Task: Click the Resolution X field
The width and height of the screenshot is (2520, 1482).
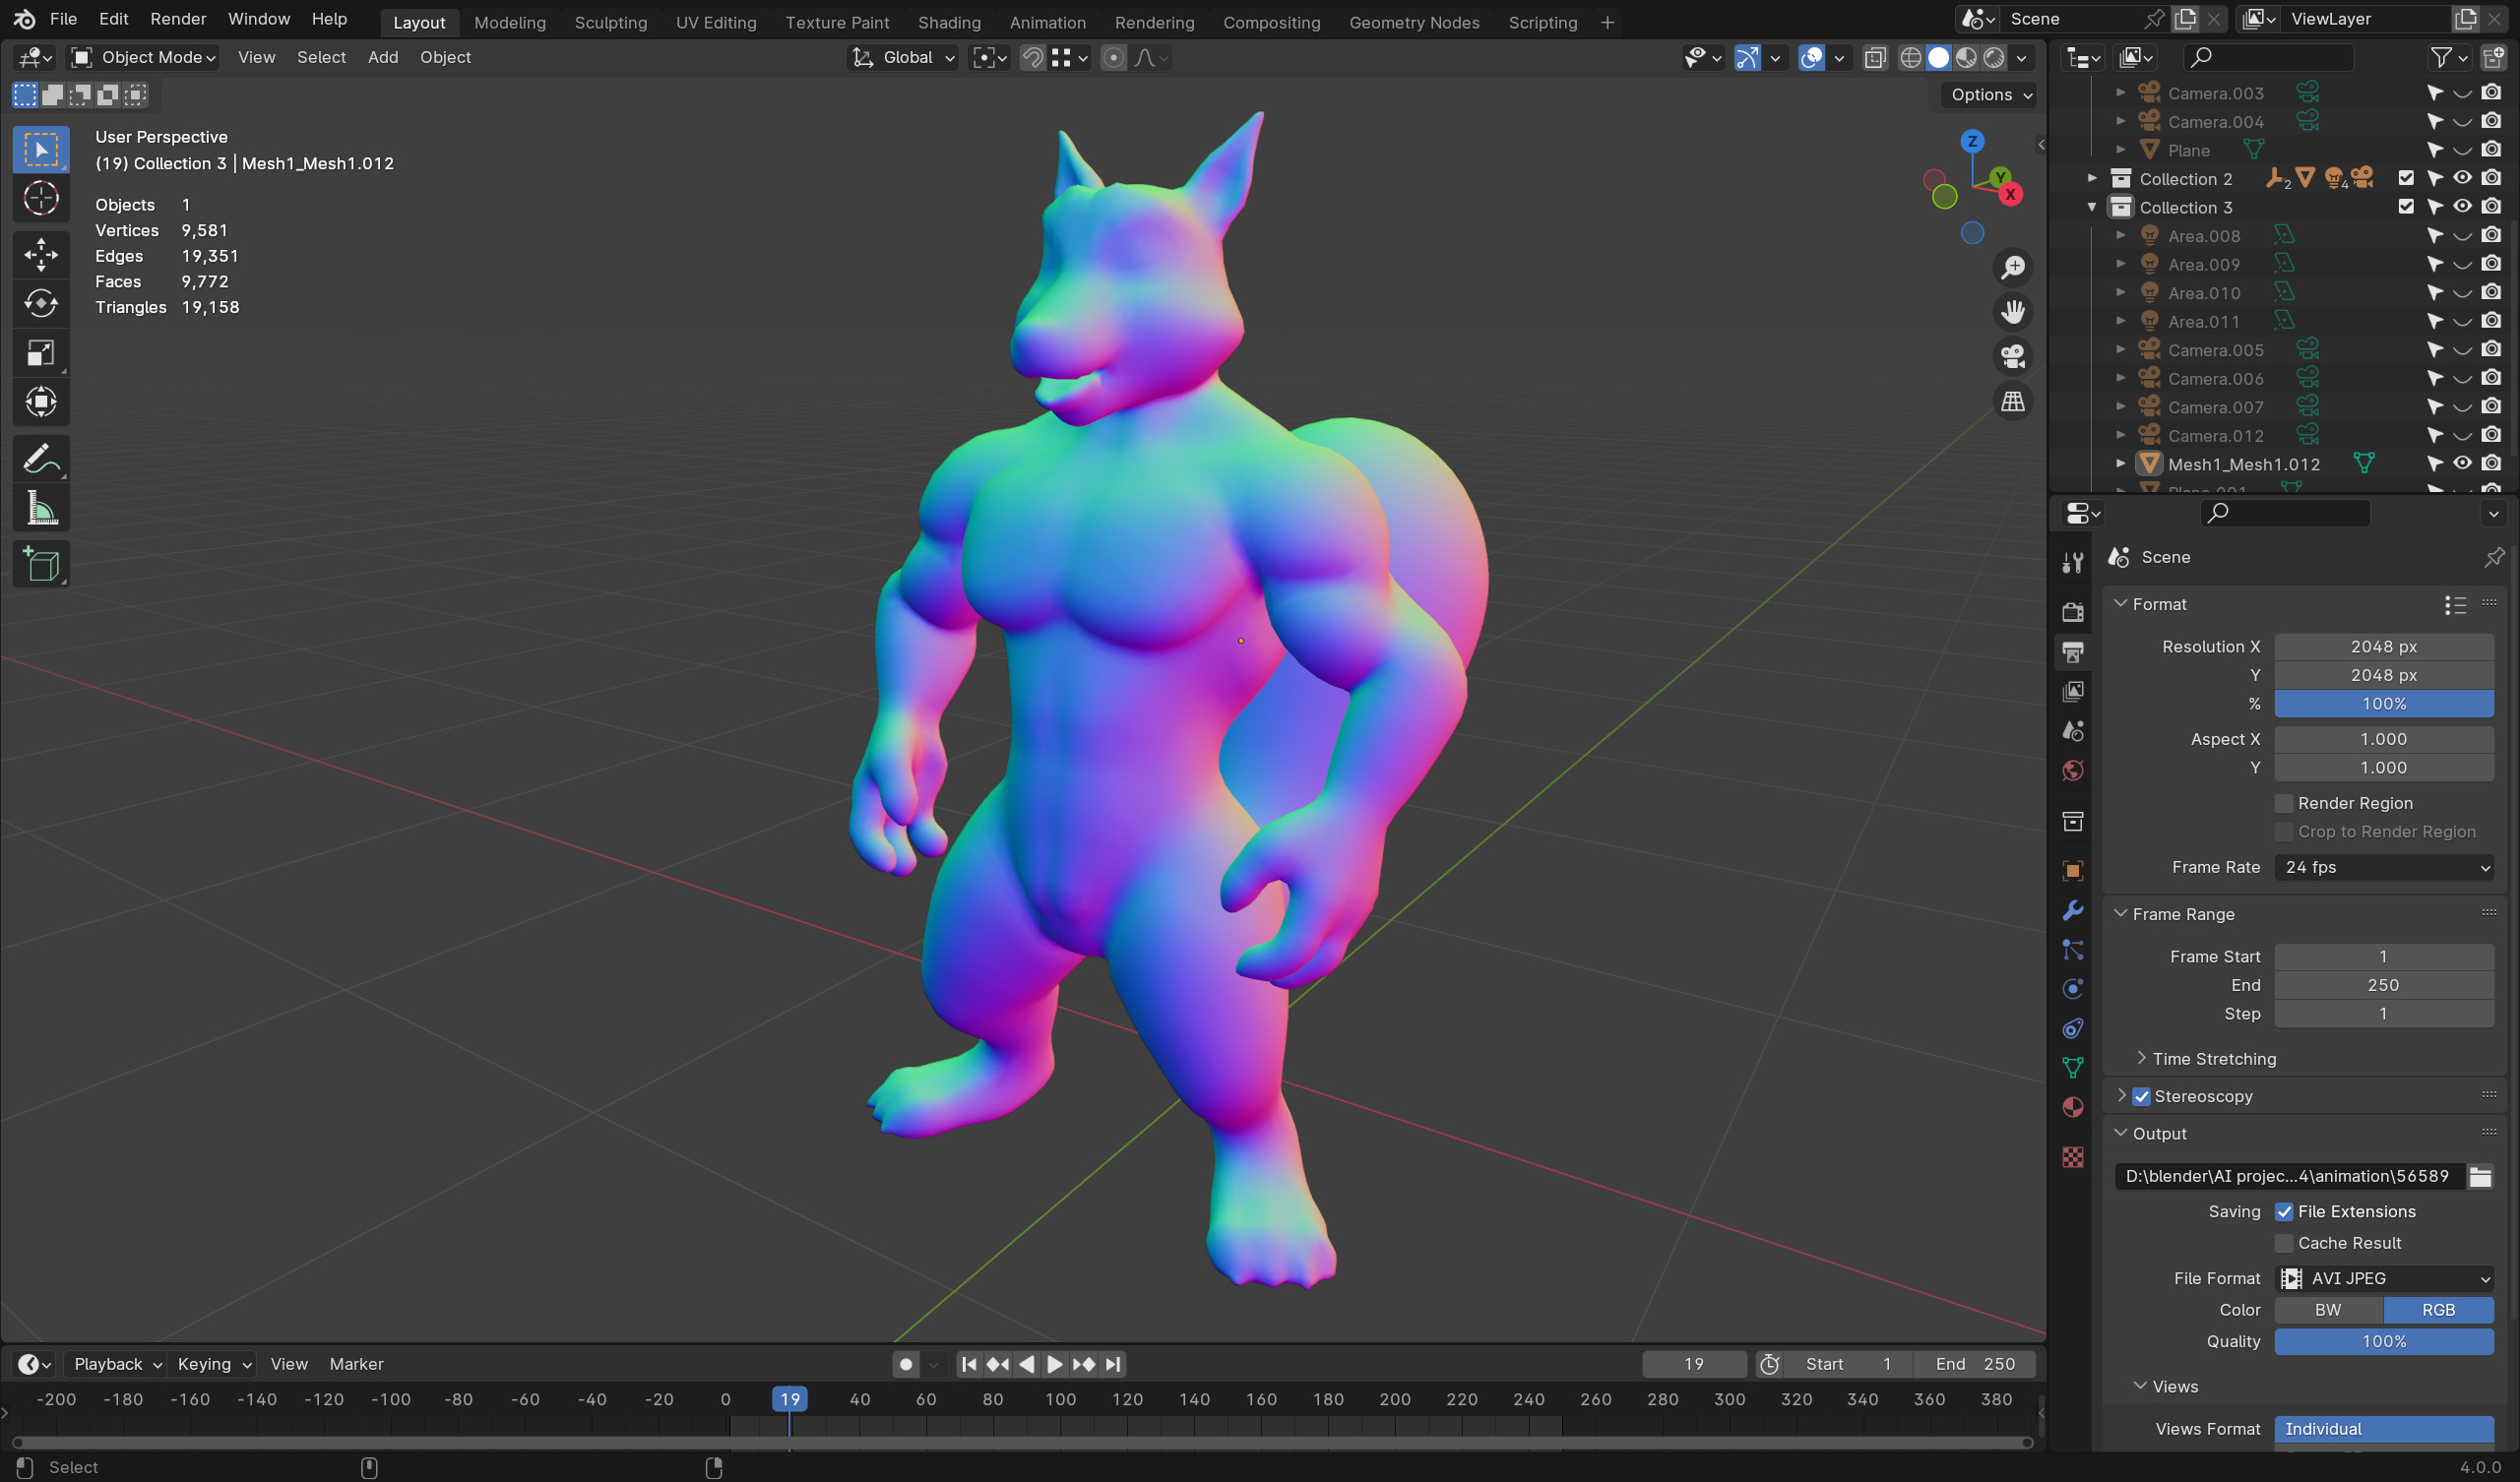Action: pos(2384,647)
